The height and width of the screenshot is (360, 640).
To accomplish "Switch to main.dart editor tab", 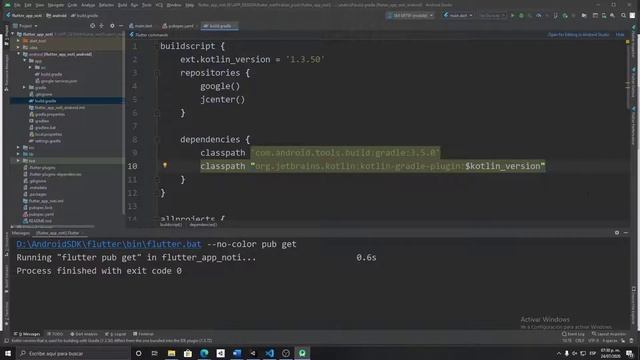I will click(141, 26).
